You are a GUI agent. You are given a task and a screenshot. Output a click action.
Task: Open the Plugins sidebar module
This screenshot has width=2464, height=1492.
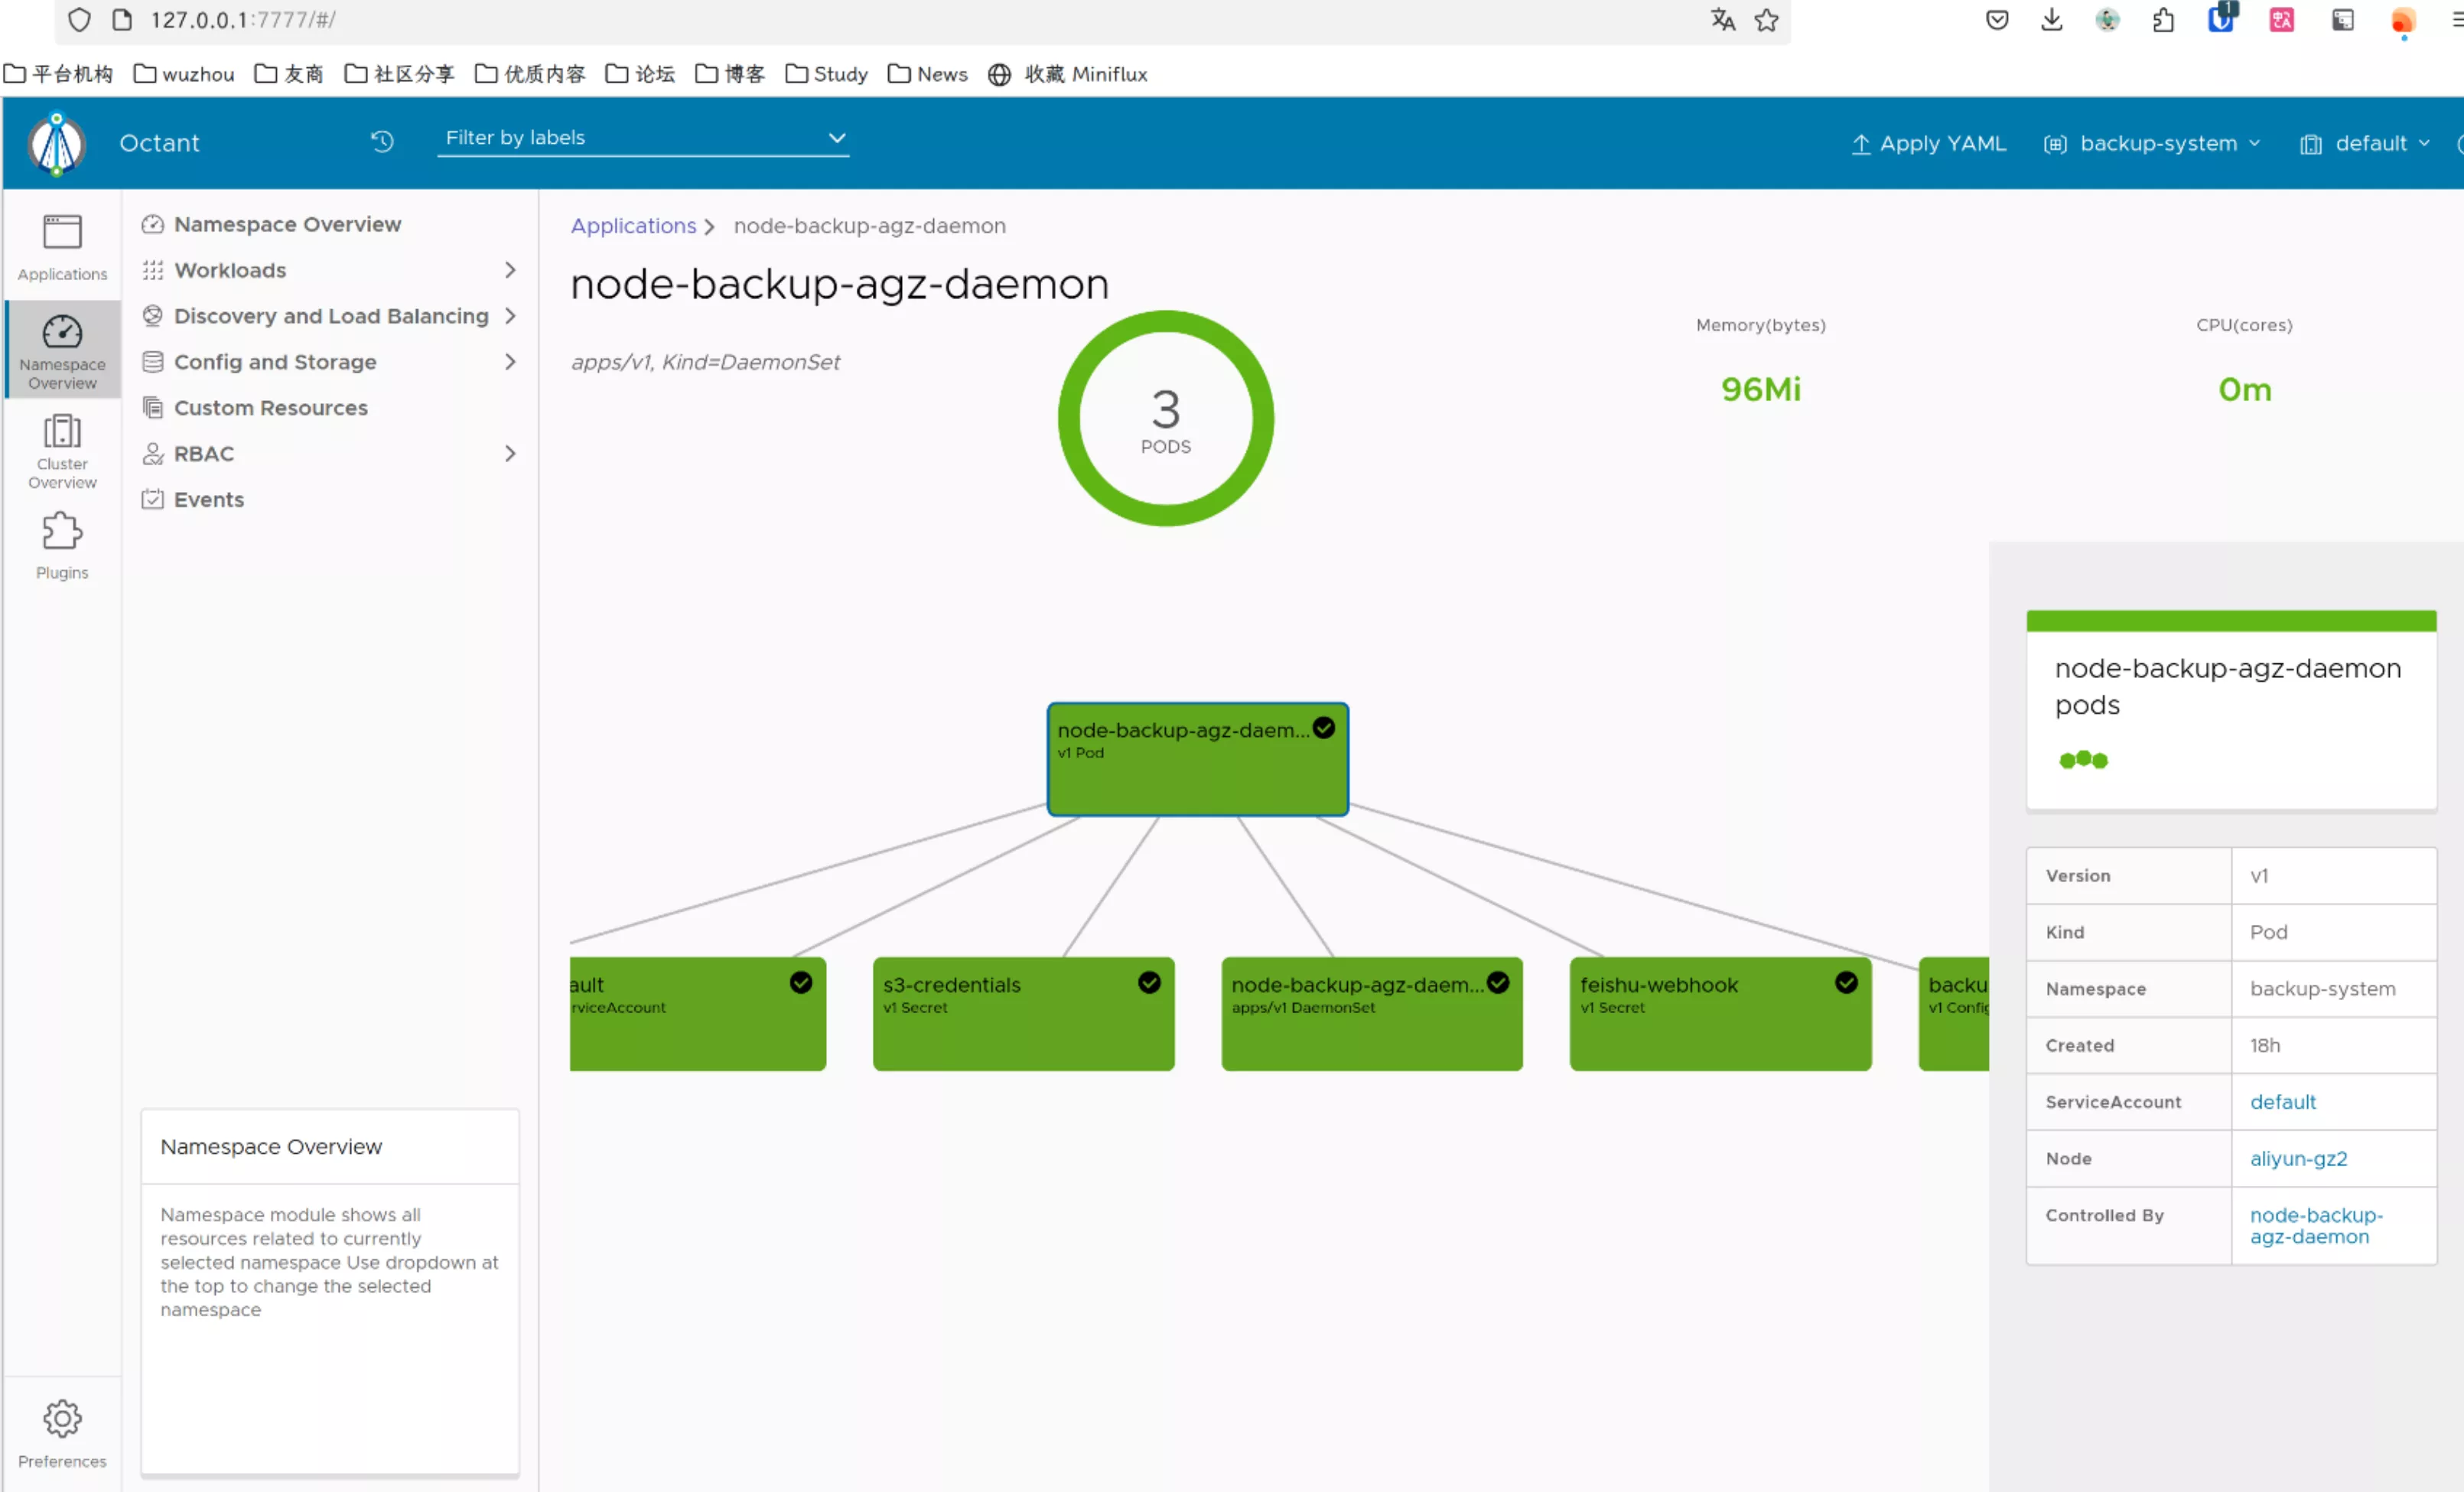[x=62, y=545]
